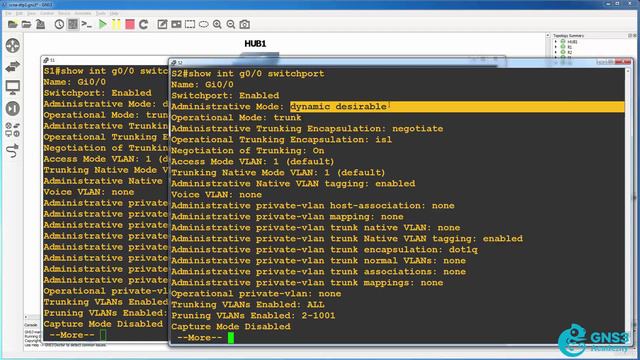The width and height of the screenshot is (640, 360).
Task: Click the save project icon
Action: coord(40,24)
